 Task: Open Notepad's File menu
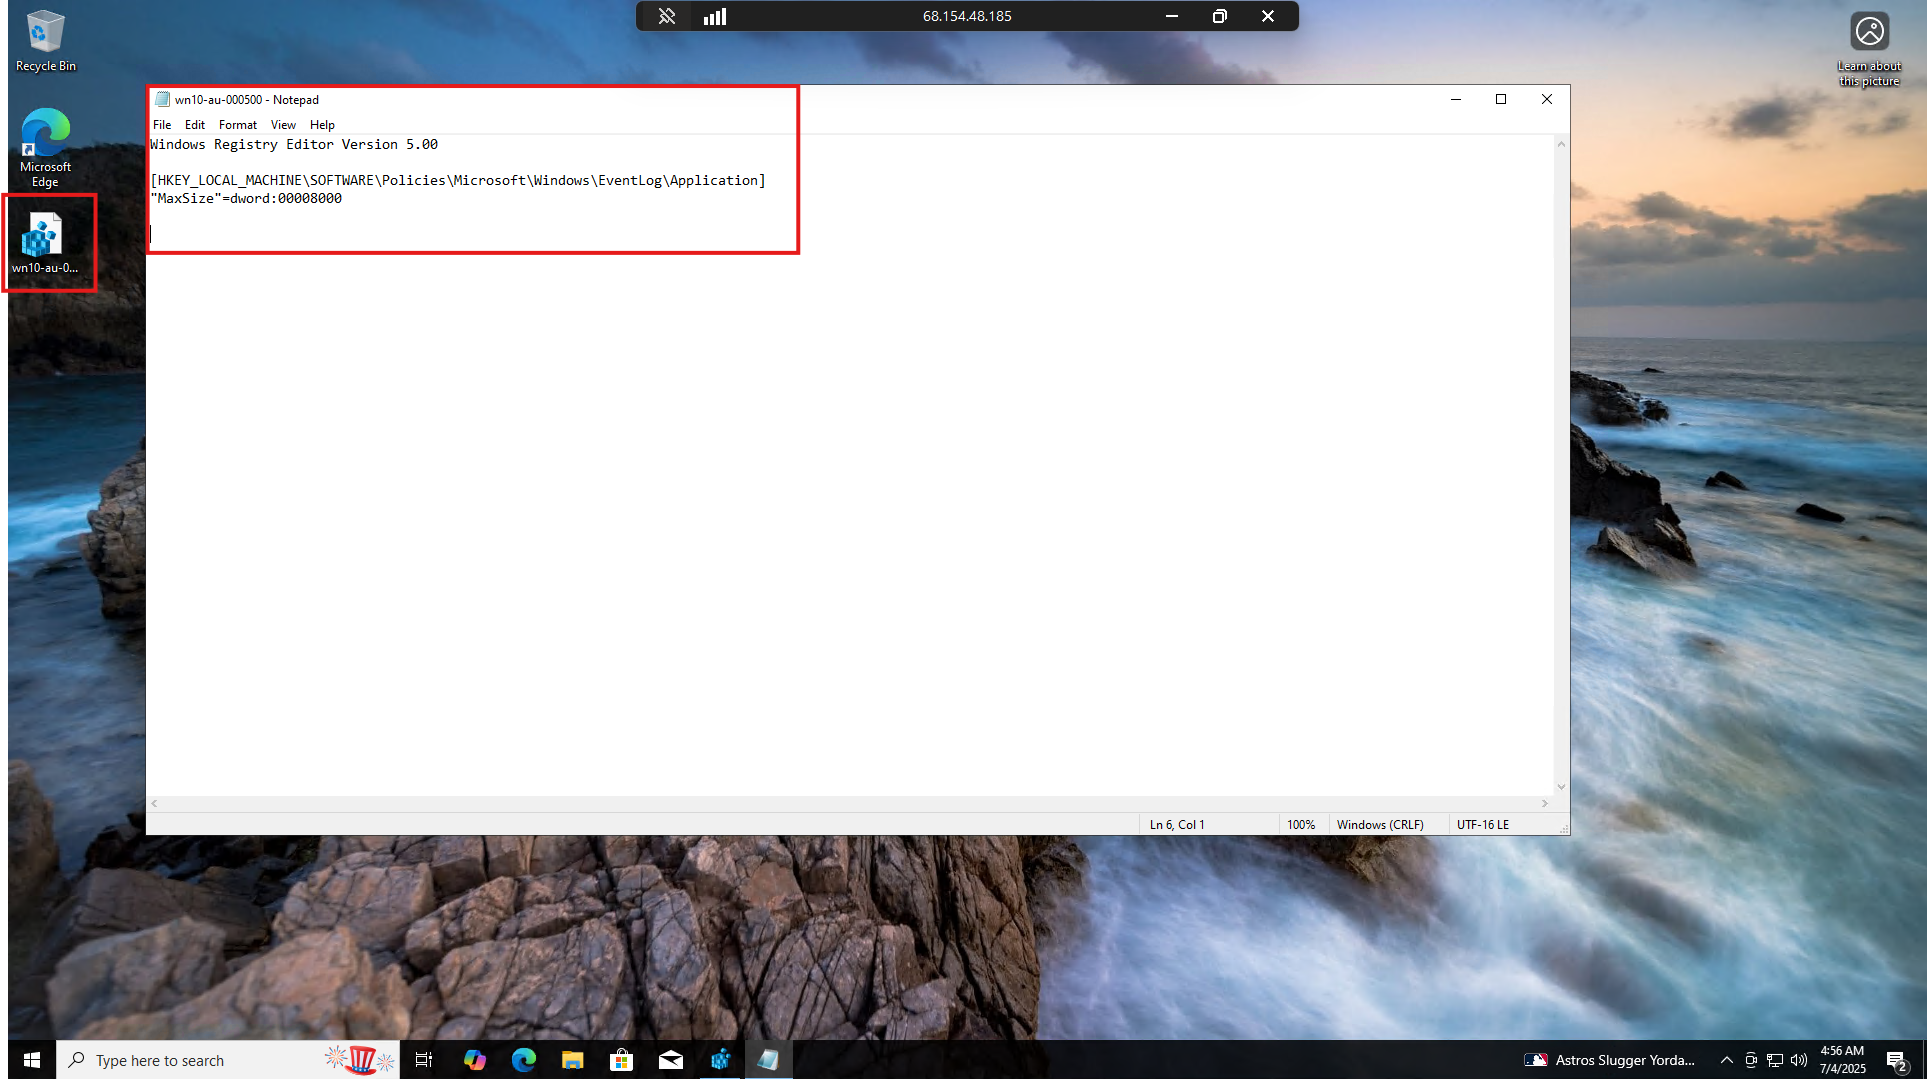coord(162,125)
